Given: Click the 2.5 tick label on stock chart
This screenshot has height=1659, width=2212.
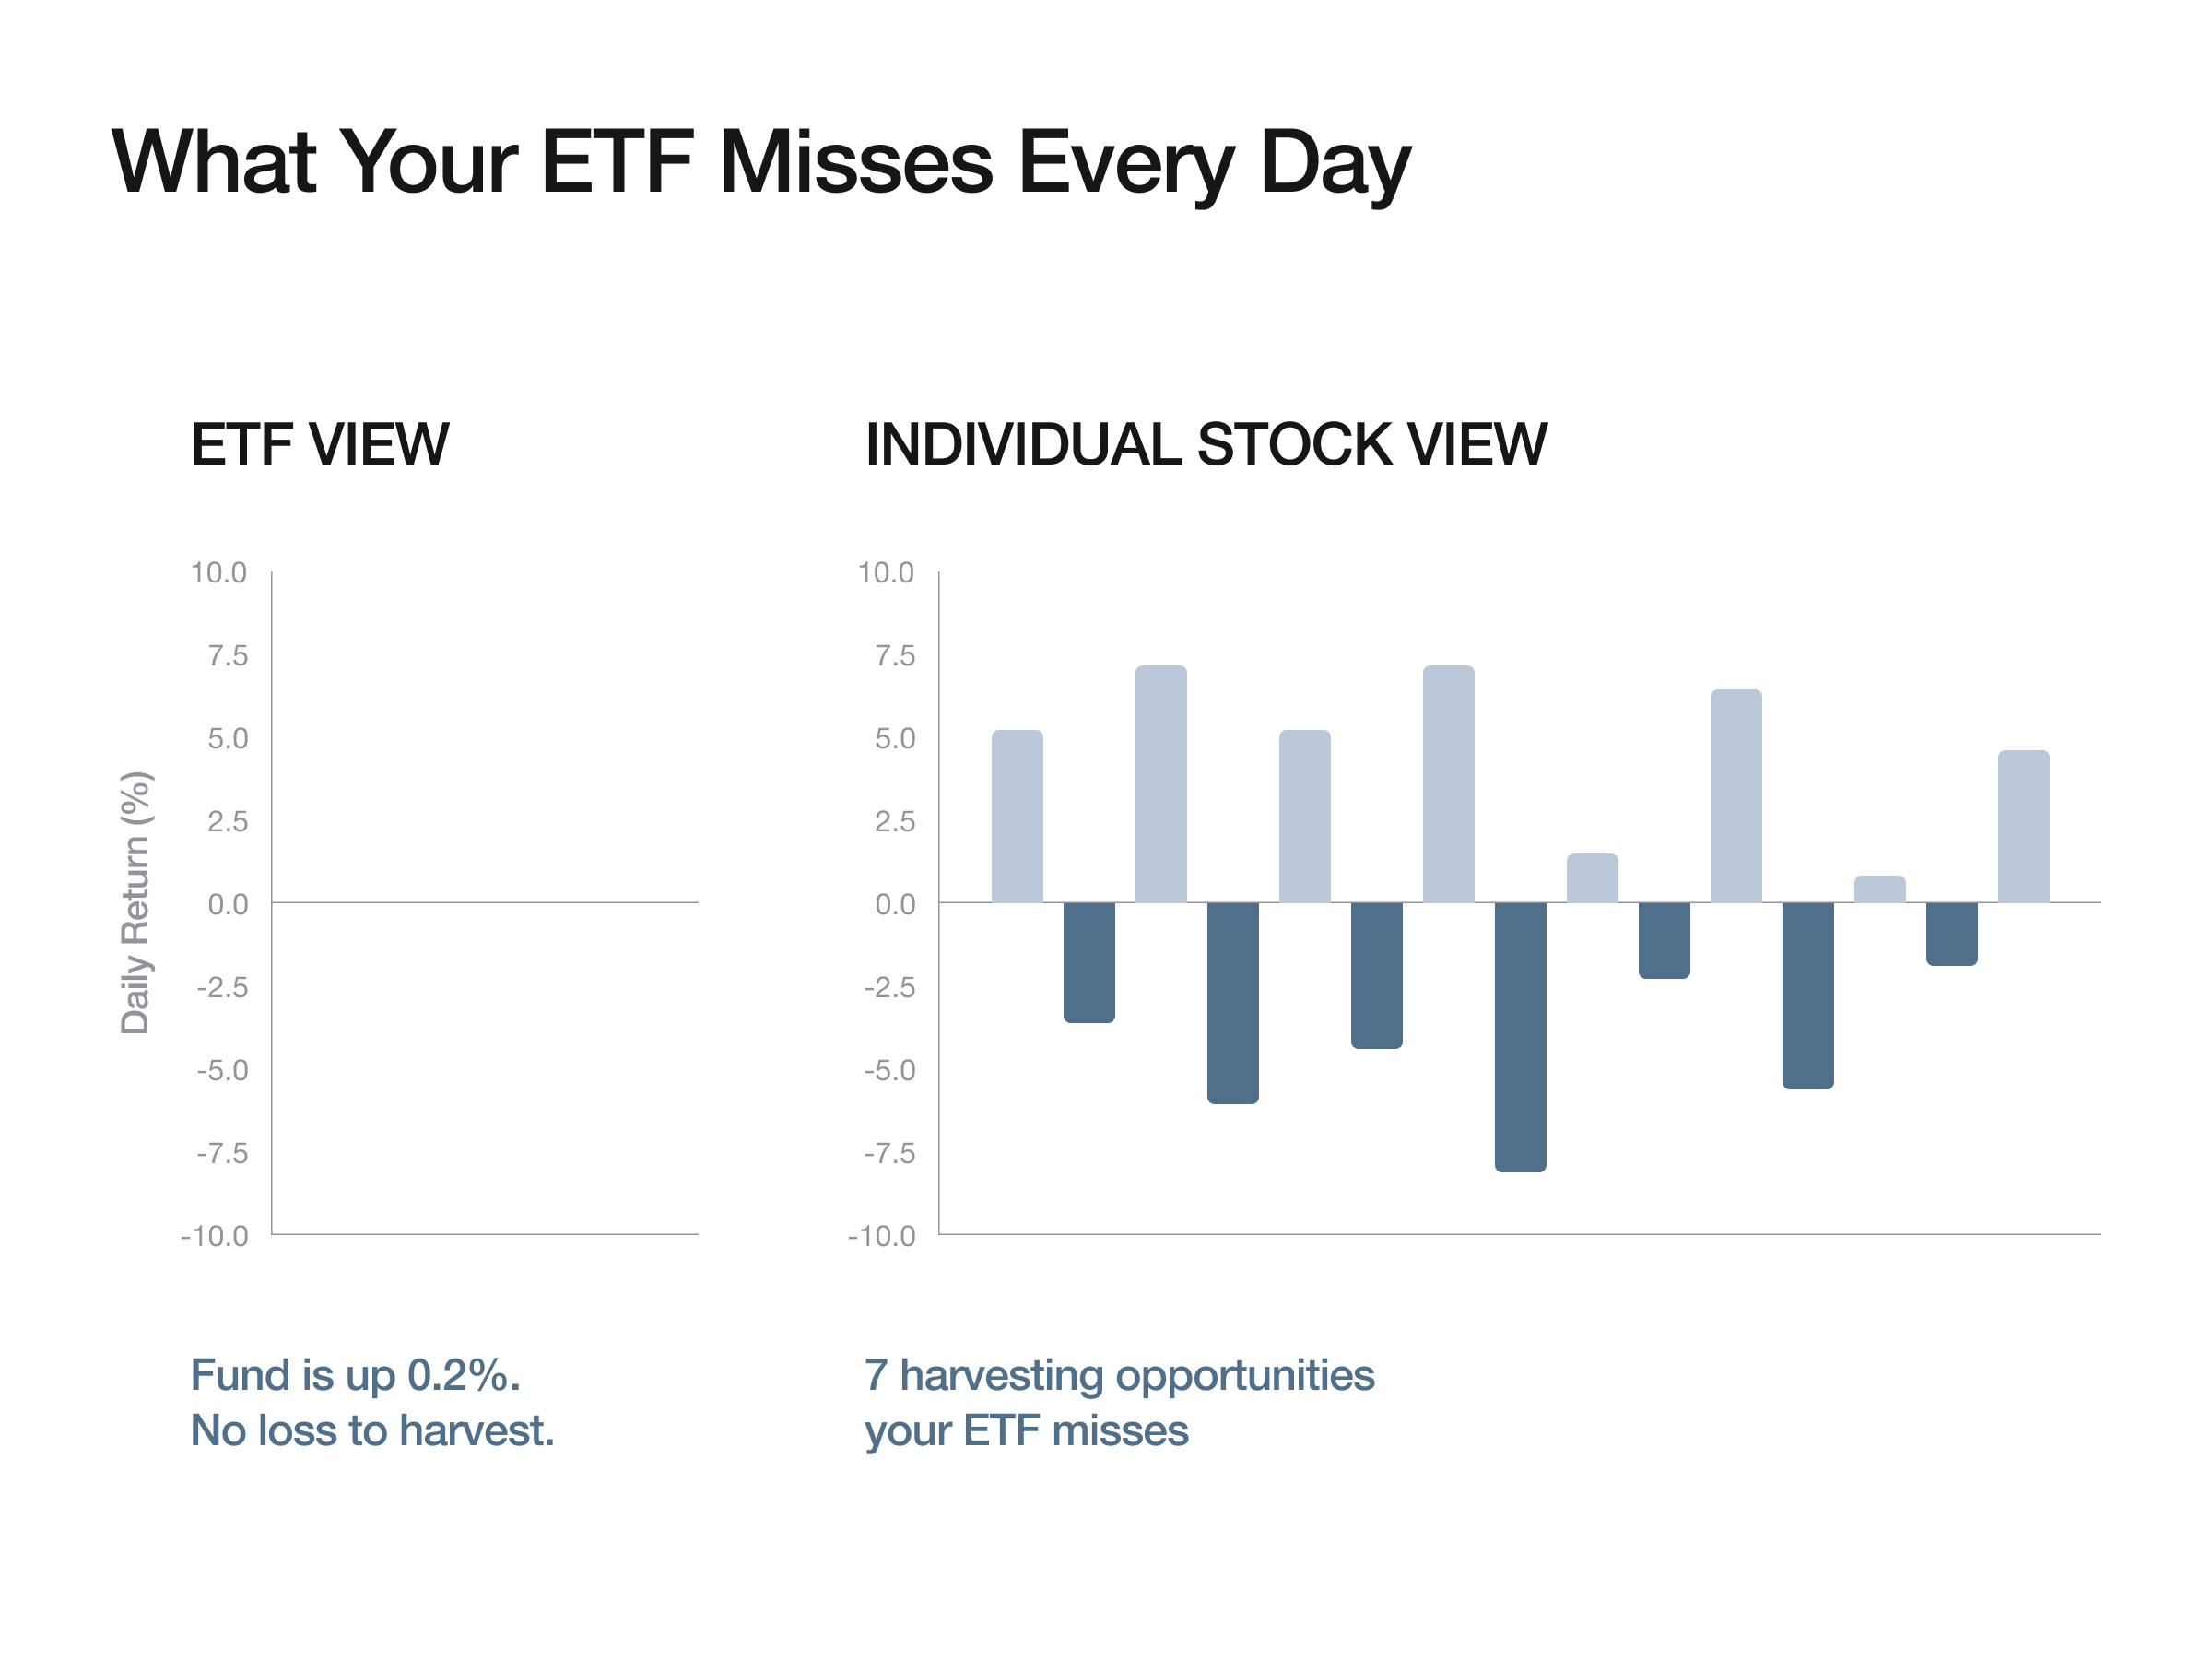Looking at the screenshot, I should [894, 821].
